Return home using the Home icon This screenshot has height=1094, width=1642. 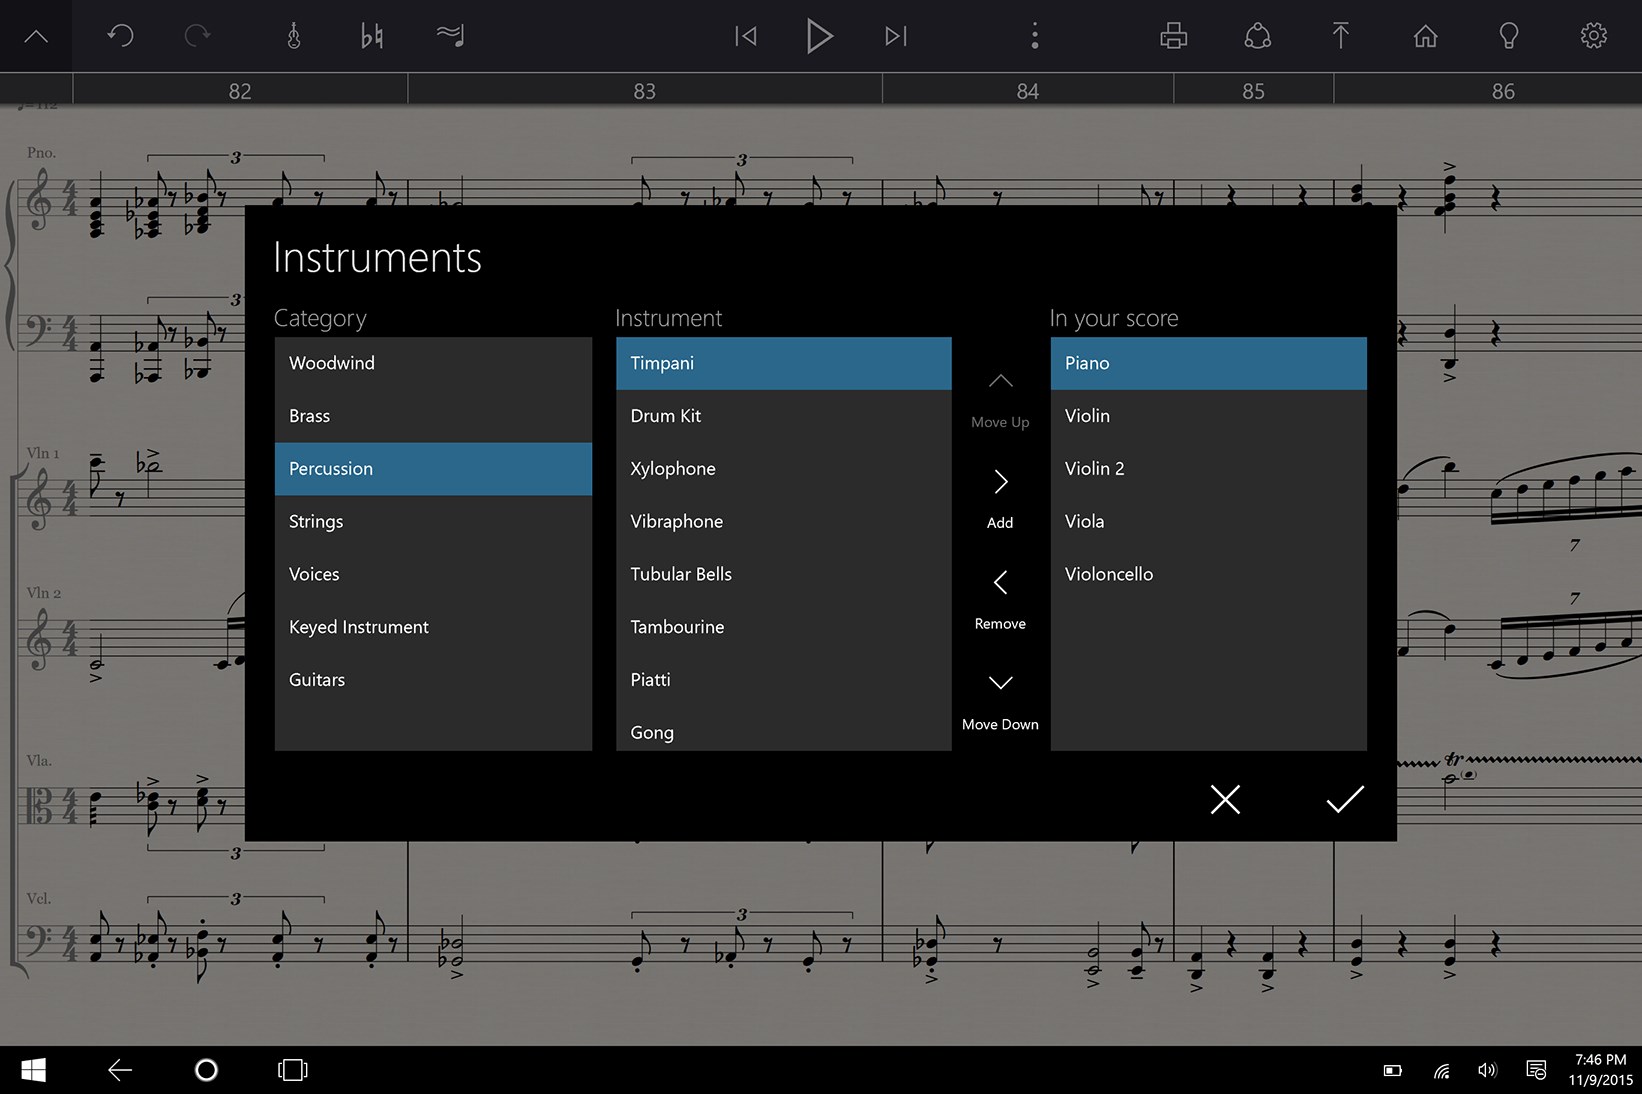pyautogui.click(x=1425, y=36)
